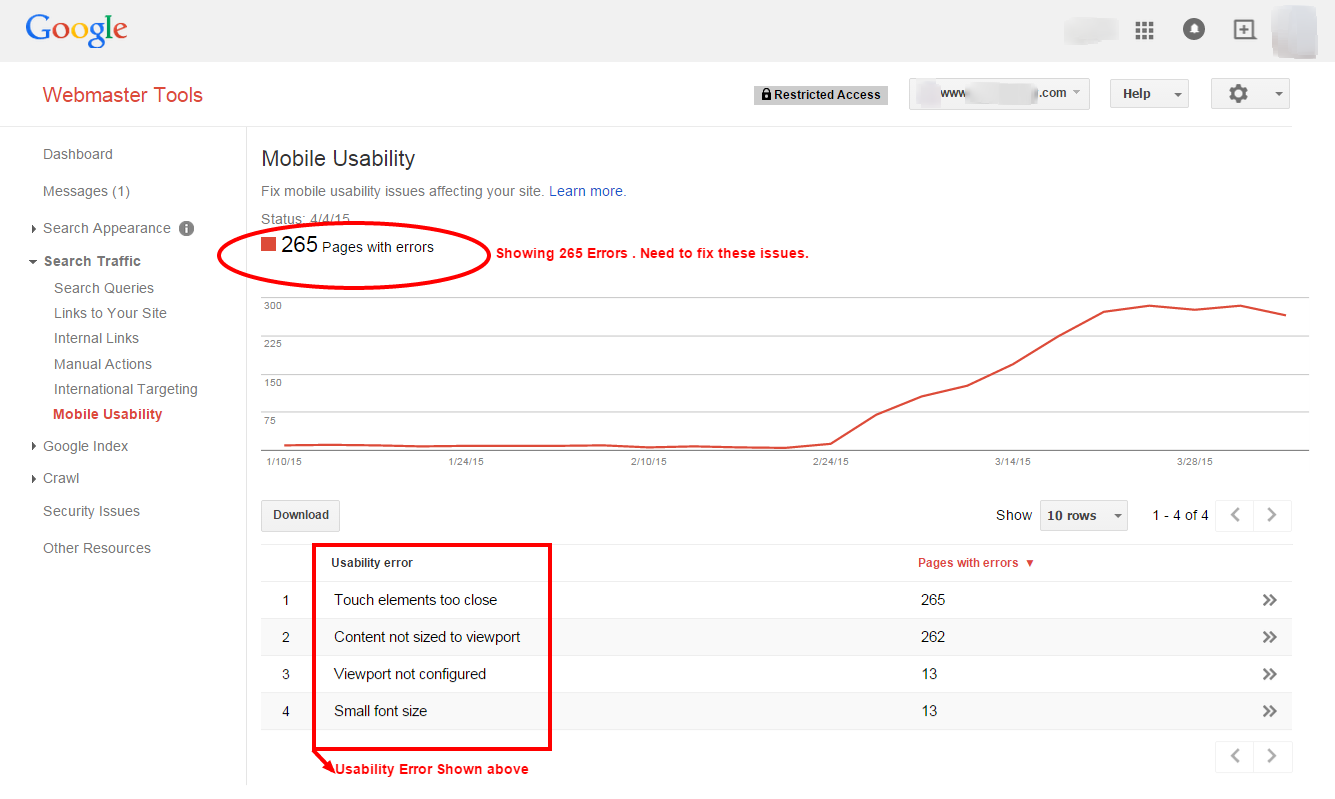Viewport: 1335px width, 799px height.
Task: Click the 13 count in Small font size row
Action: (x=929, y=711)
